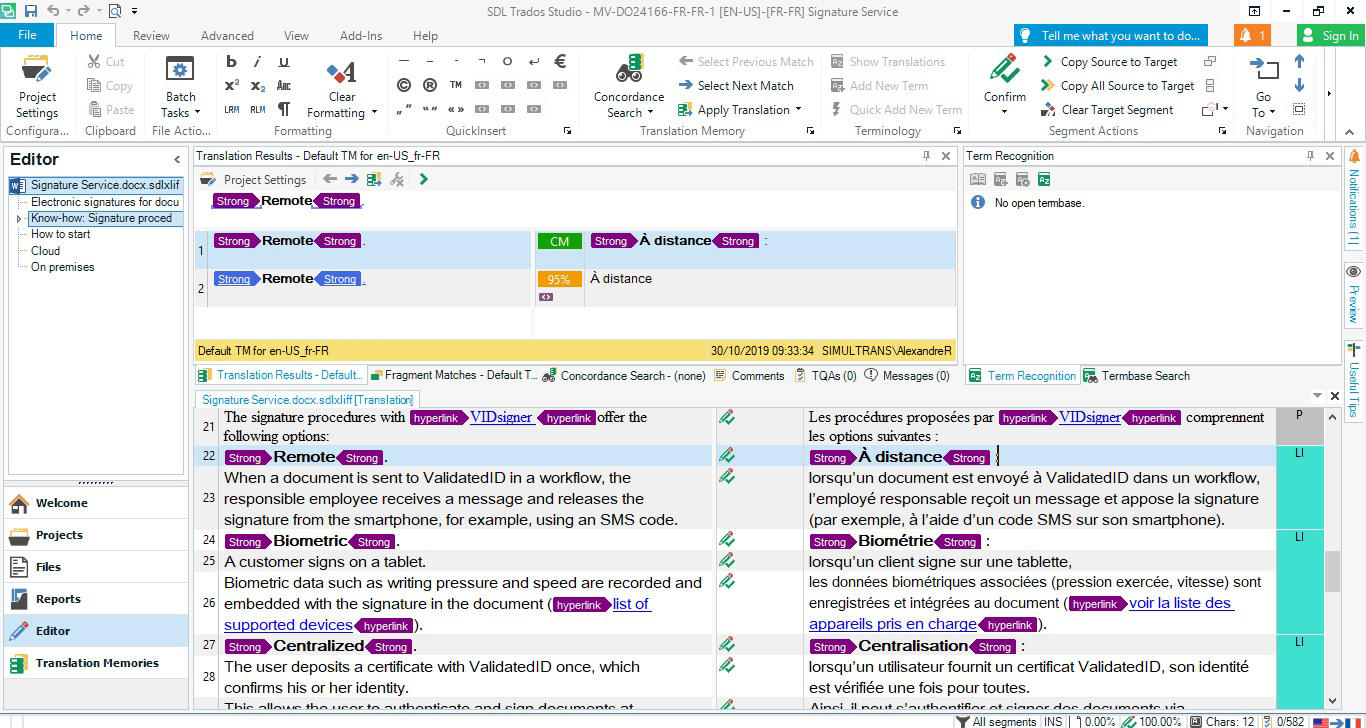1366x728 pixels.
Task: Open the Add-Ins ribbon tab
Action: [361, 35]
